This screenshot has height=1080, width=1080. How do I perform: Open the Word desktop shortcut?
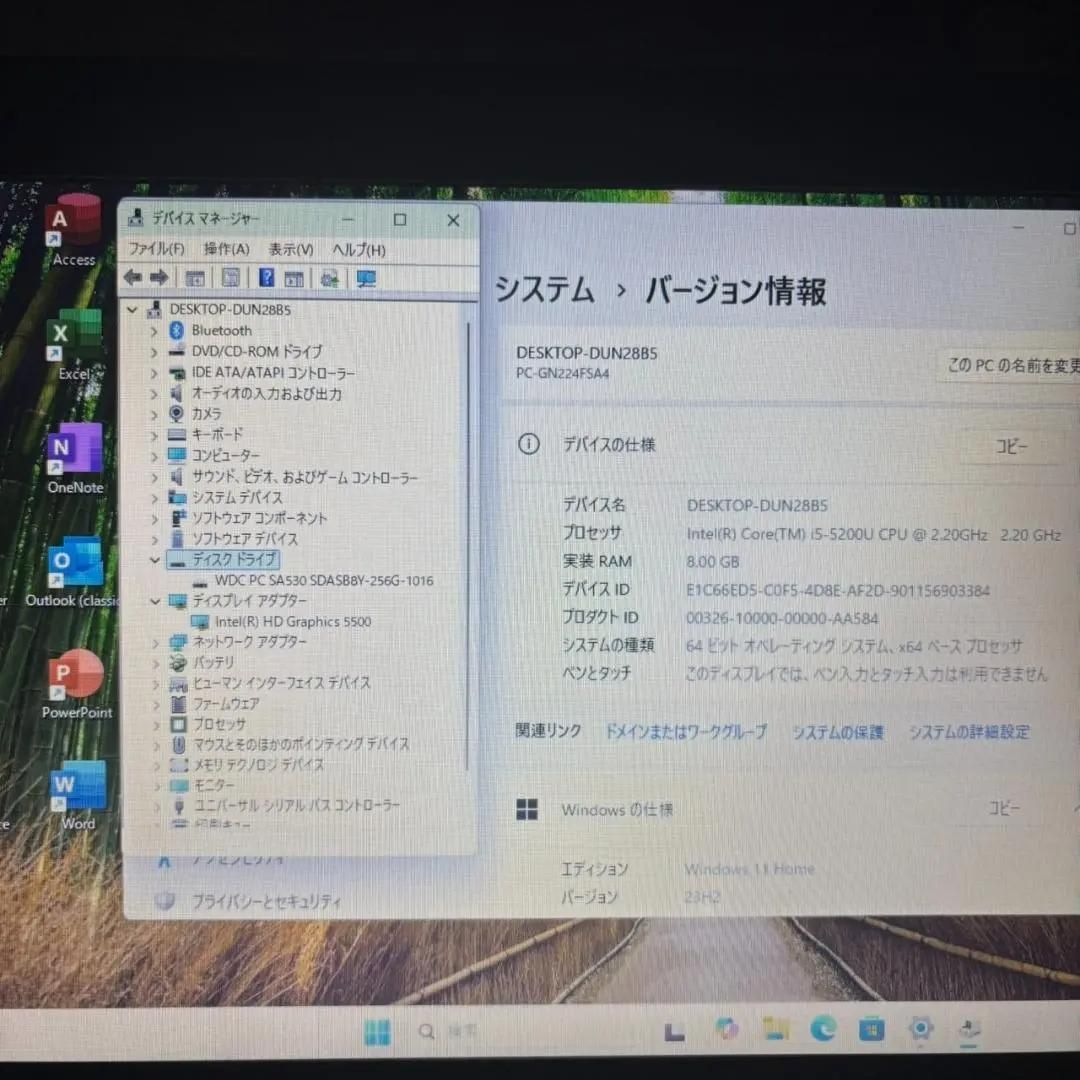(x=78, y=796)
